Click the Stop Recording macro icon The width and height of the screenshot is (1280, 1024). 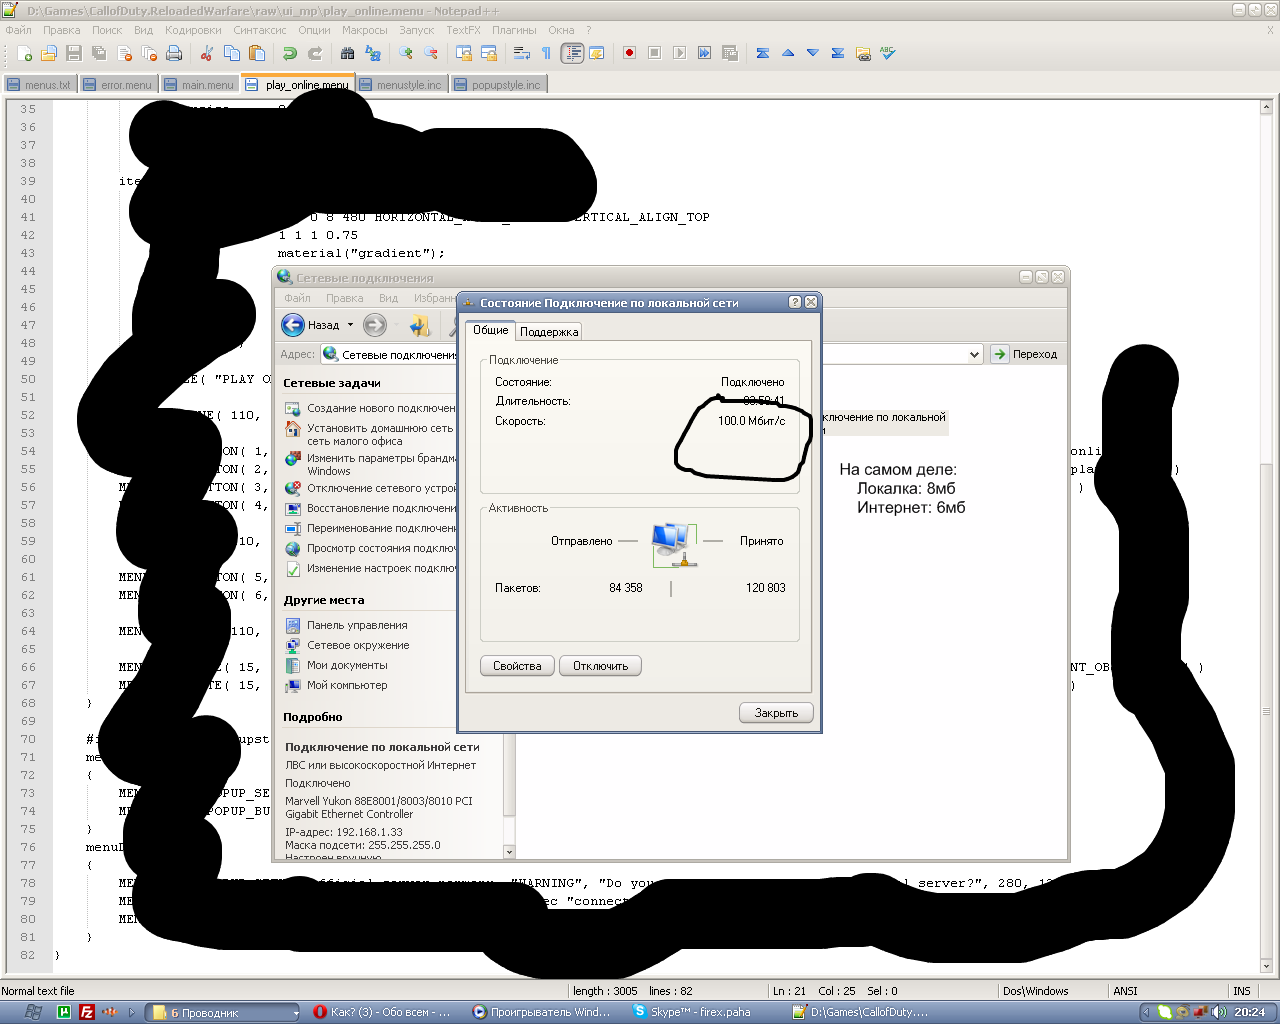pos(655,53)
